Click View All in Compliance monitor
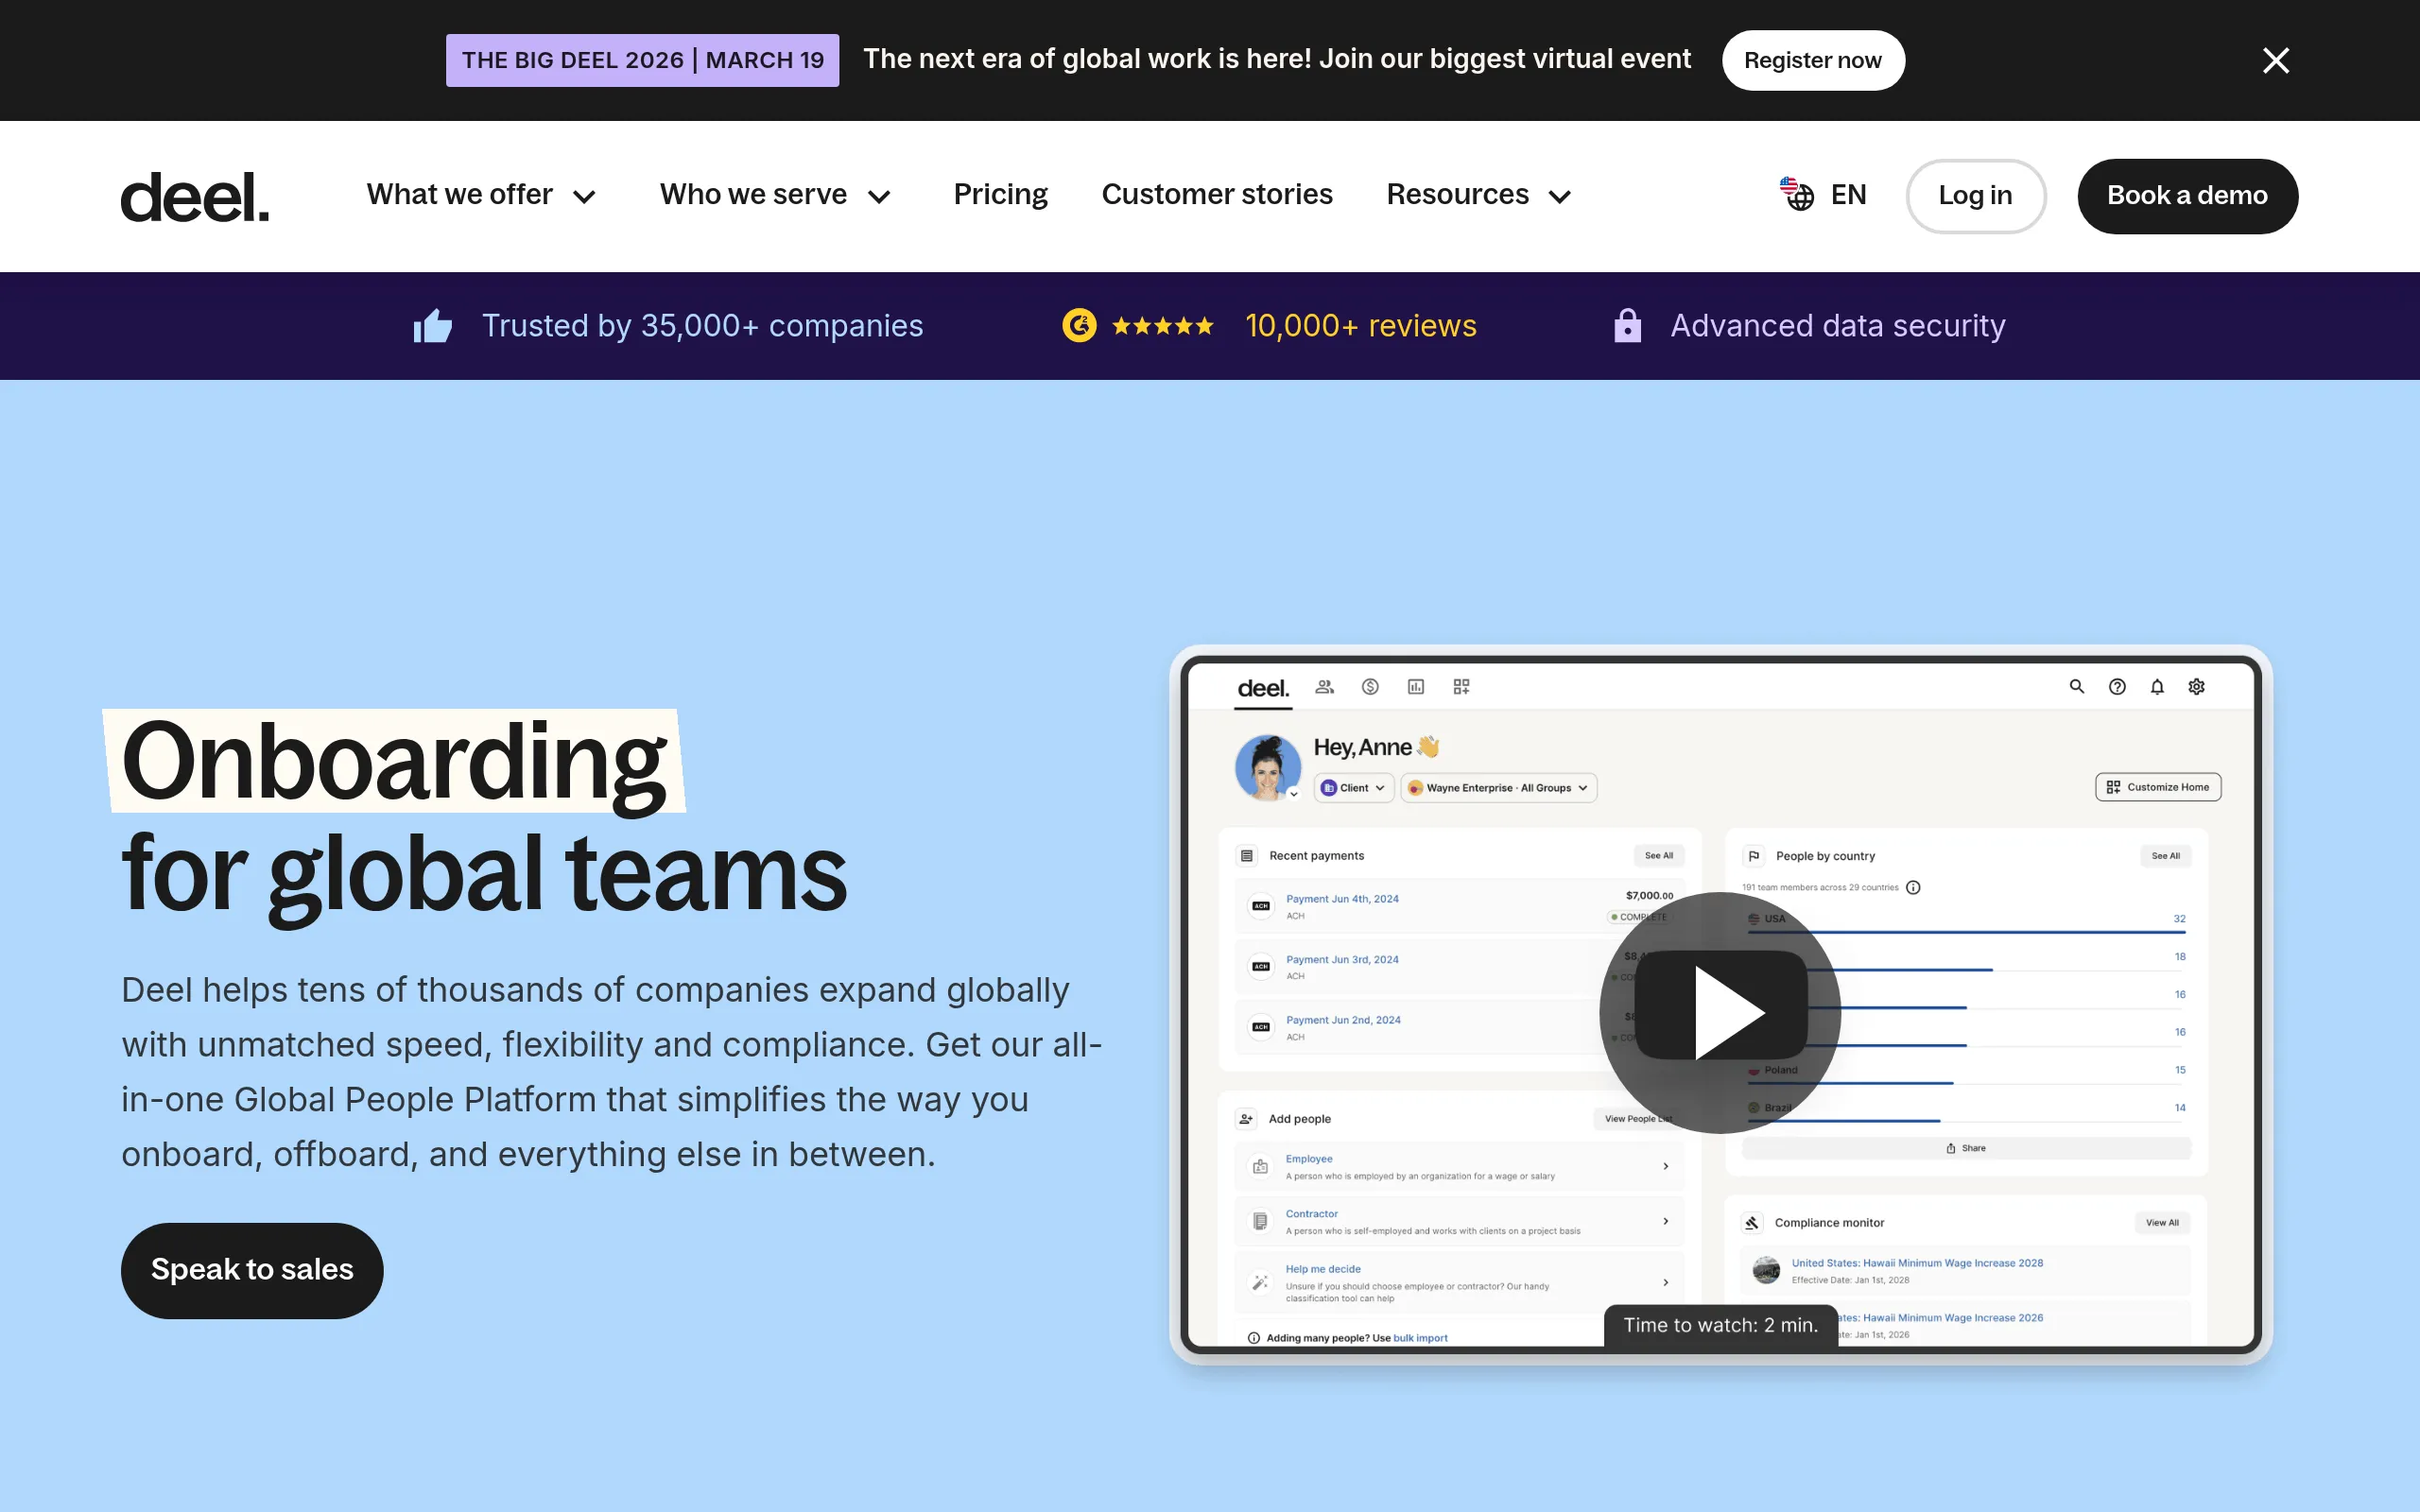The width and height of the screenshot is (2420, 1512). (2161, 1223)
